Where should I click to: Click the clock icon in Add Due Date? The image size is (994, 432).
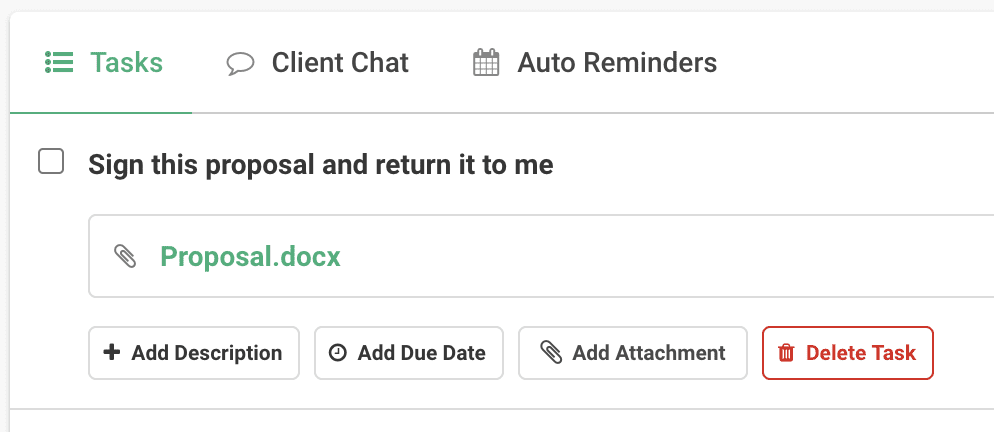pyautogui.click(x=338, y=353)
